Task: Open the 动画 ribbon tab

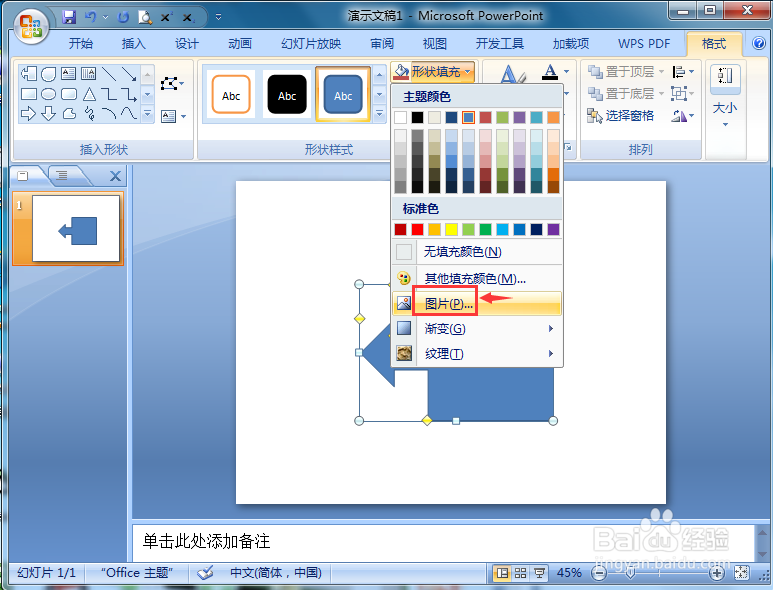Action: click(x=240, y=43)
